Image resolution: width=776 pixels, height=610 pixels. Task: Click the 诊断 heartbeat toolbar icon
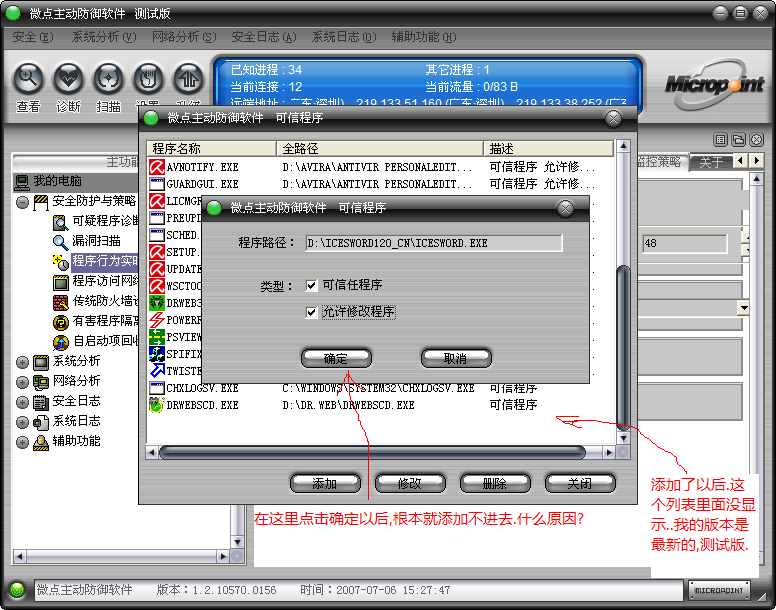68,78
